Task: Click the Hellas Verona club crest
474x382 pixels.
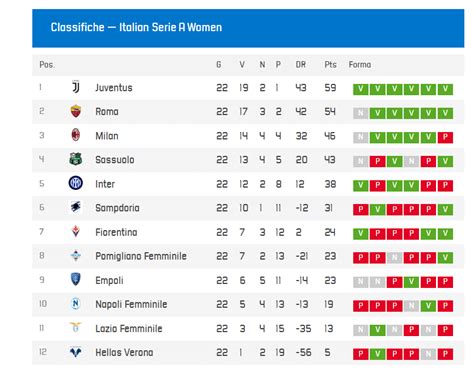Action: pyautogui.click(x=76, y=352)
